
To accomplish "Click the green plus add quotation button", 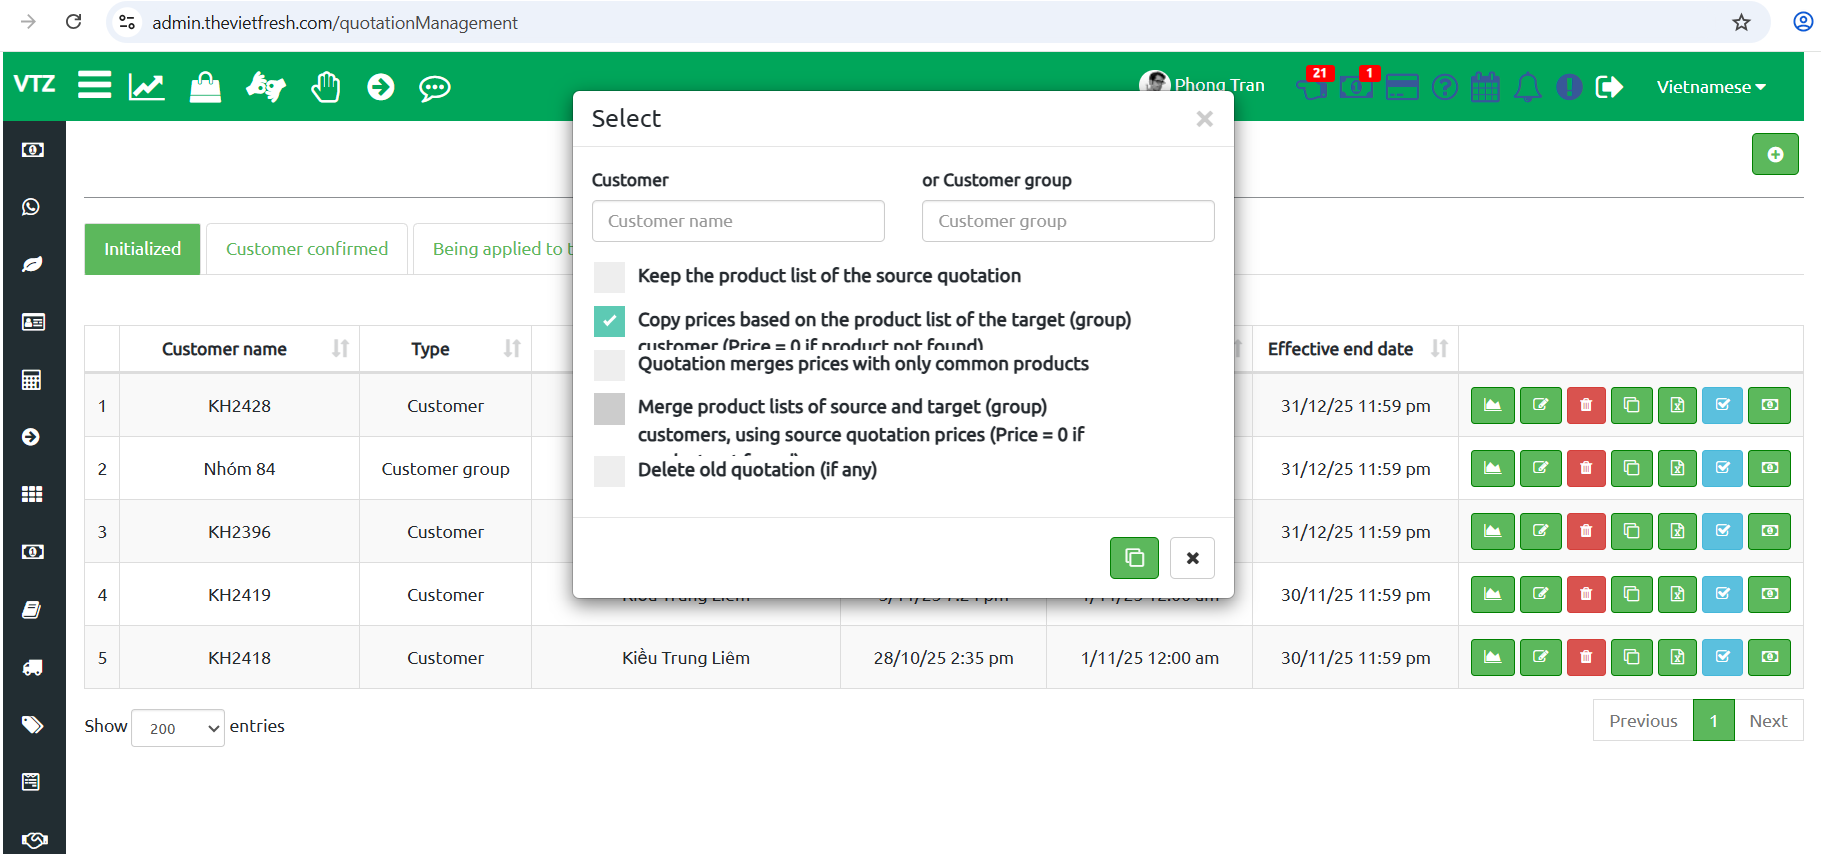I will (1774, 154).
